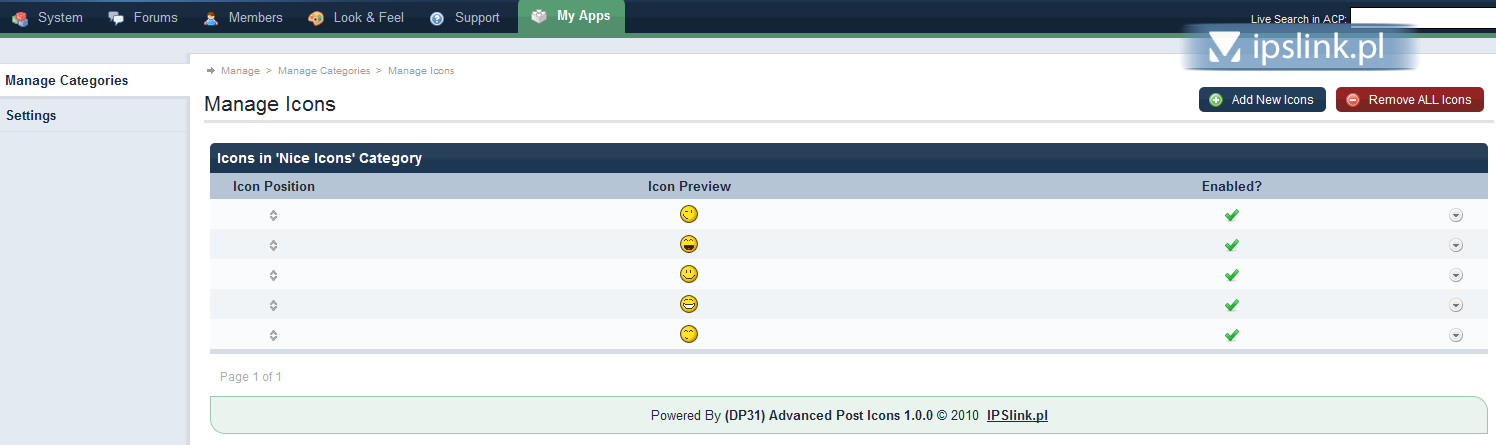The image size is (1496, 445).
Task: Click the Page 1 of 1 text
Action: pyautogui.click(x=251, y=377)
